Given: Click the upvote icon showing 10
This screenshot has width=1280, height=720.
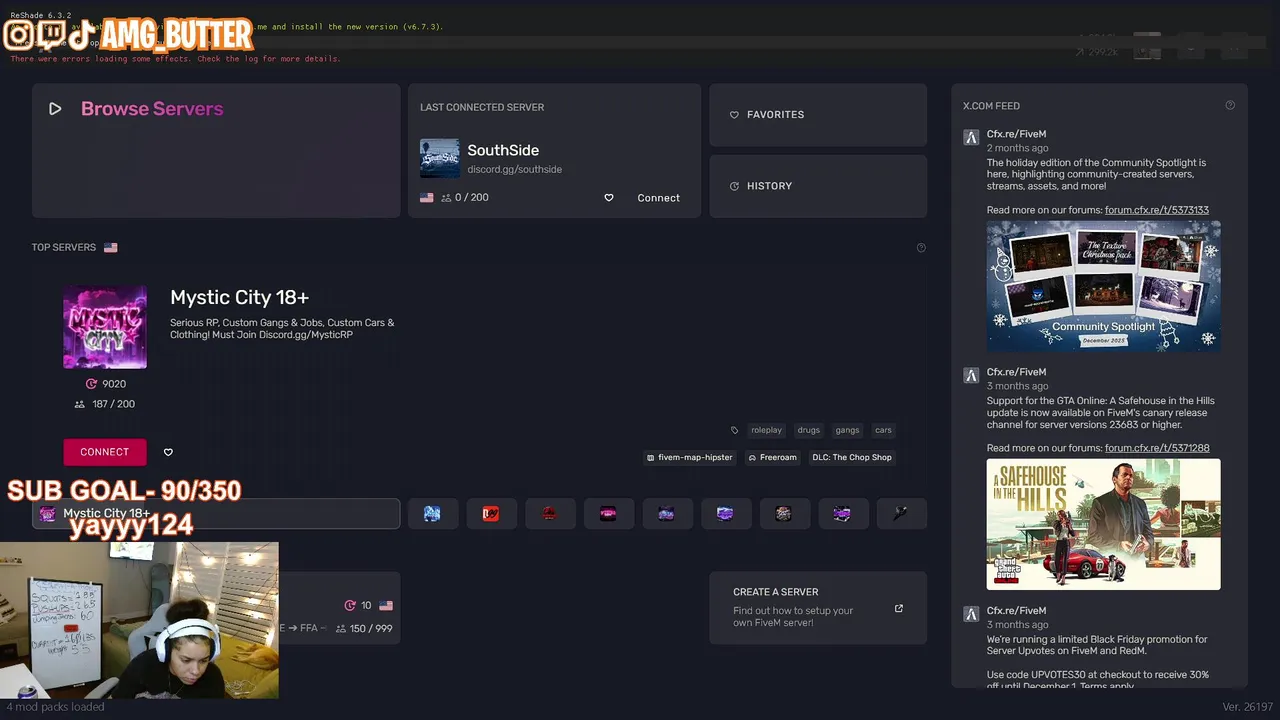Looking at the screenshot, I should click(350, 606).
